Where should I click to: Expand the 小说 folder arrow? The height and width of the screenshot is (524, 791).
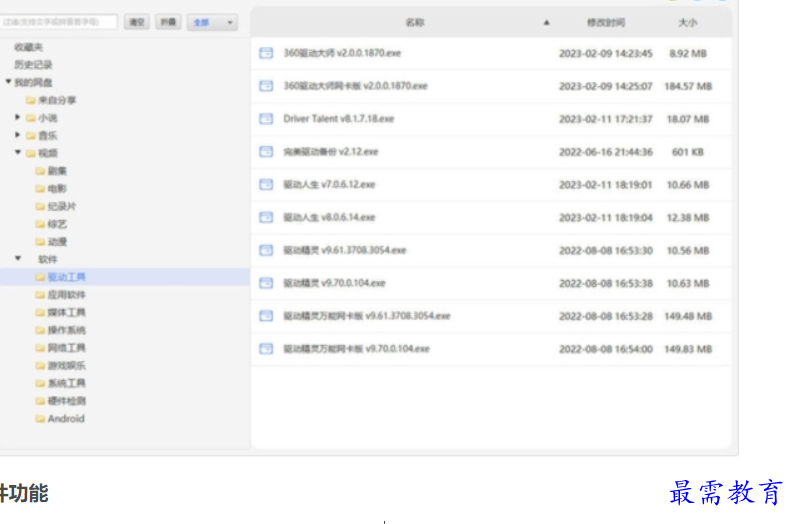click(x=18, y=117)
